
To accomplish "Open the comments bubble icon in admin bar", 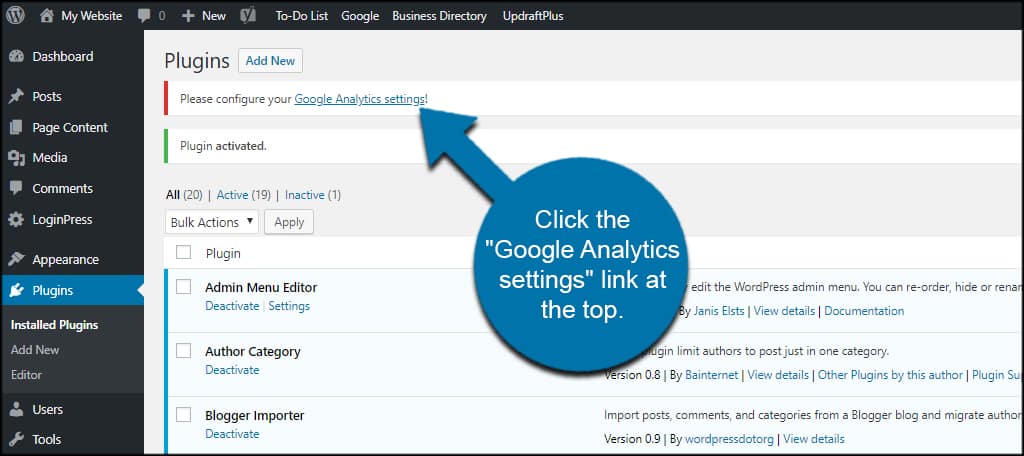I will click(x=144, y=16).
